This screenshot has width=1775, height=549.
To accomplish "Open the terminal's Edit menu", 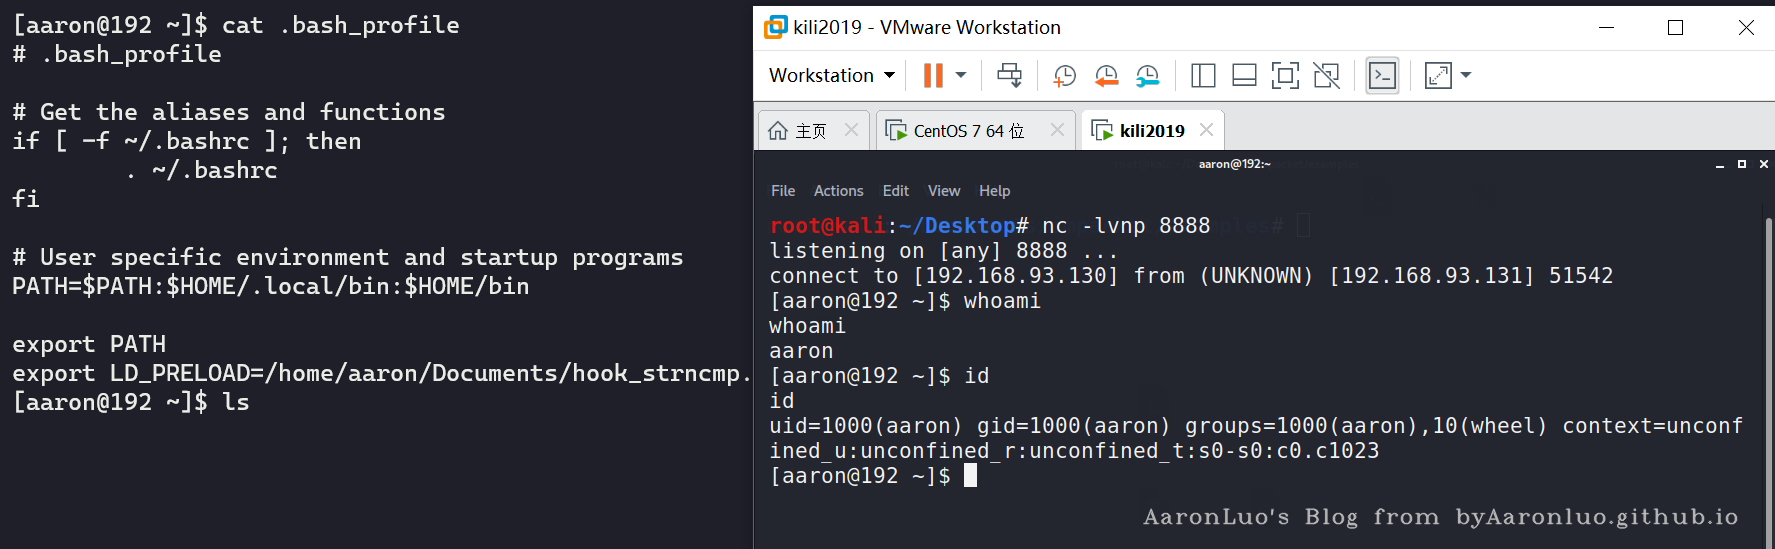I will pyautogui.click(x=895, y=191).
